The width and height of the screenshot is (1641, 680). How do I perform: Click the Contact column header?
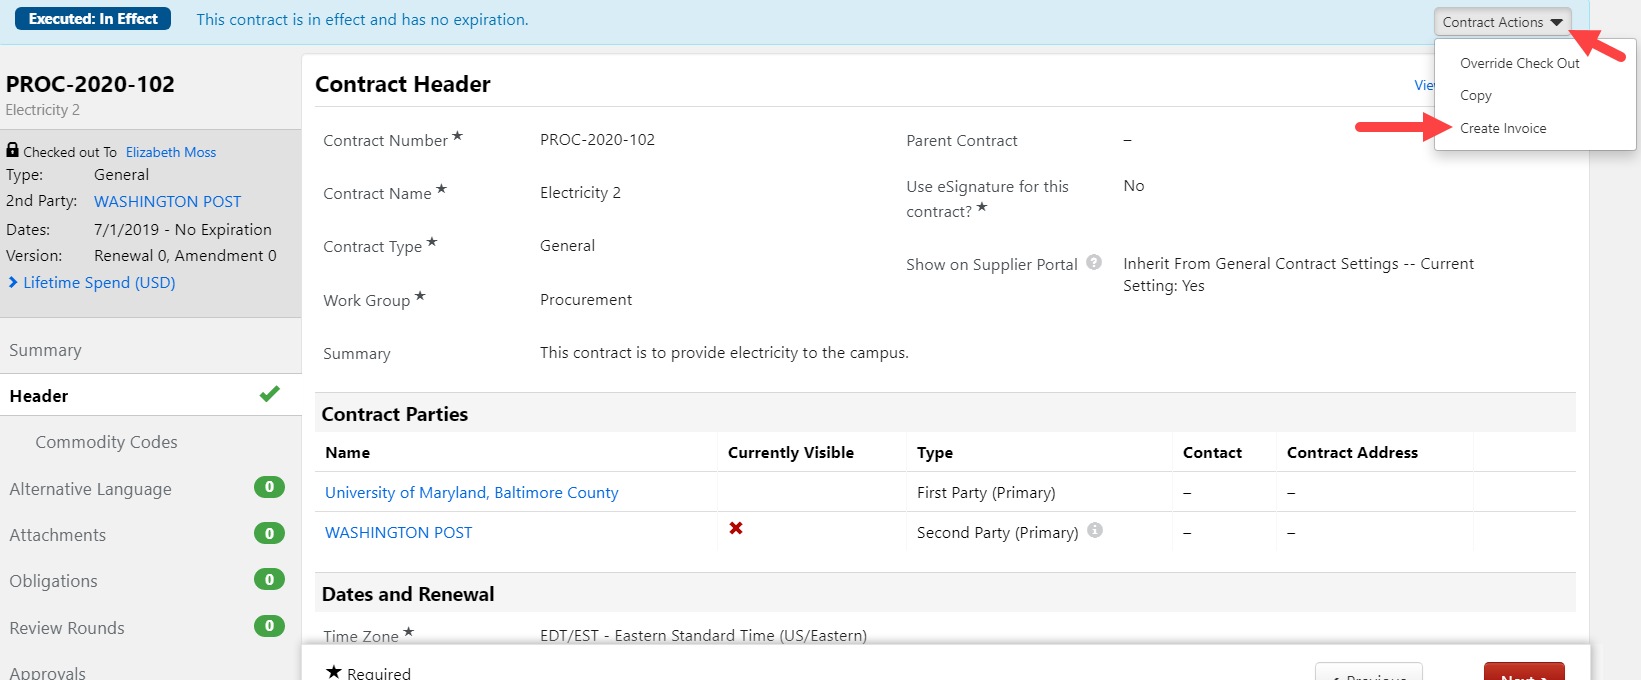tap(1212, 452)
